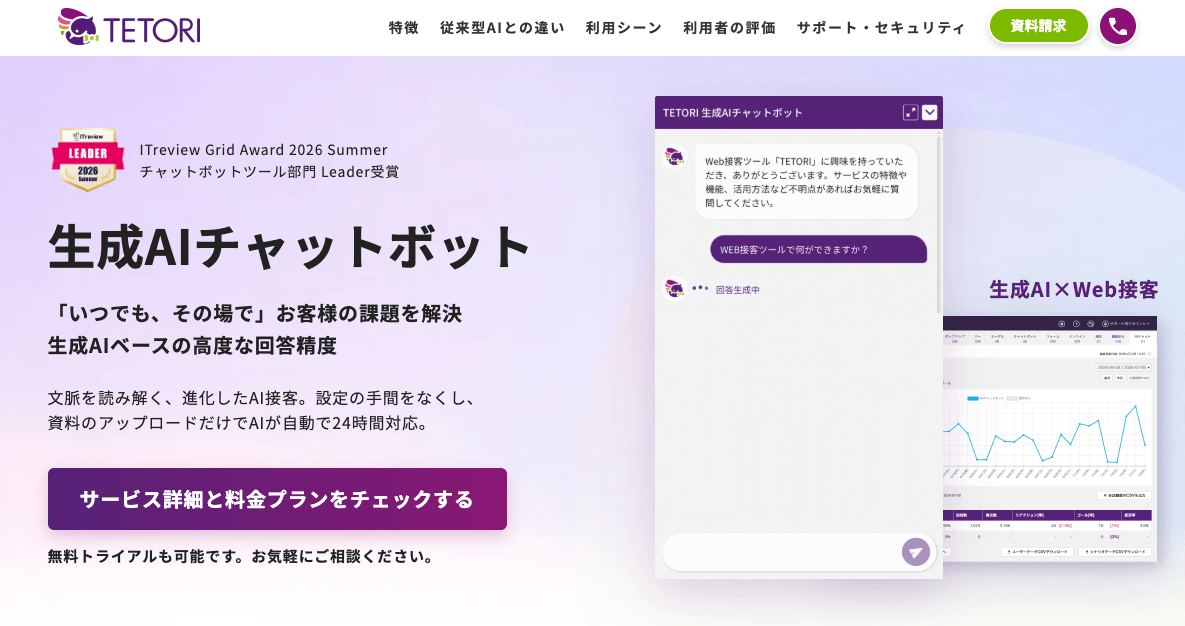1185x626 pixels.
Task: Click the bot greeting message bubble
Action: click(806, 181)
